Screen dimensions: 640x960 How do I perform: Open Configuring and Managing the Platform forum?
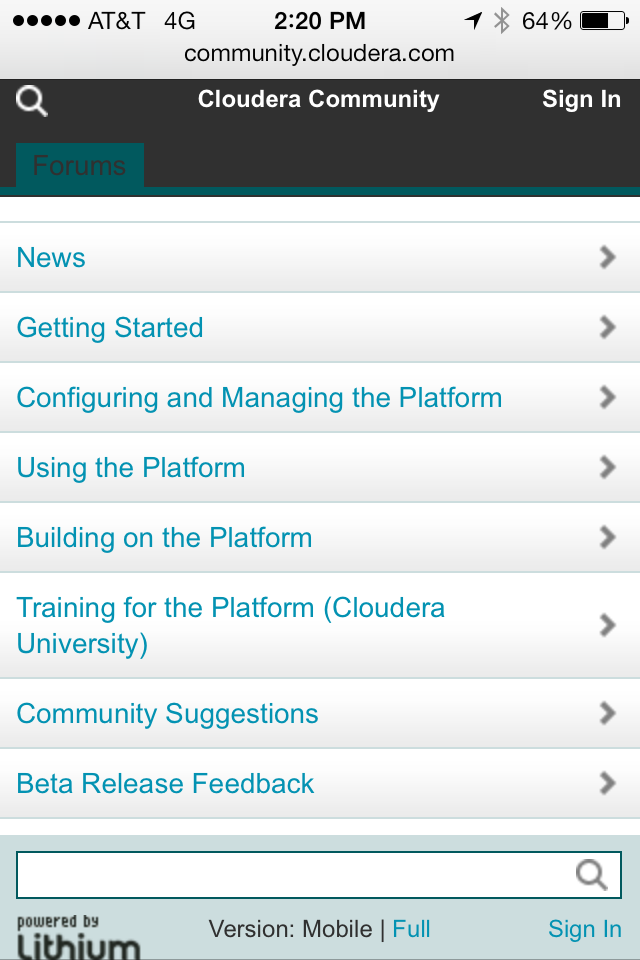click(x=260, y=398)
